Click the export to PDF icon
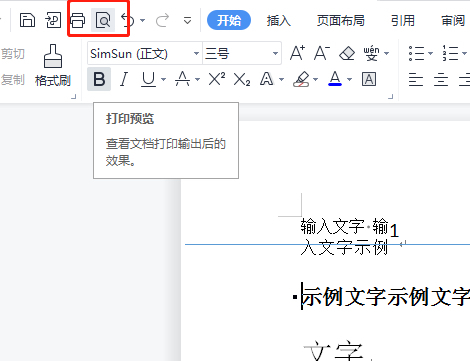 pyautogui.click(x=53, y=20)
